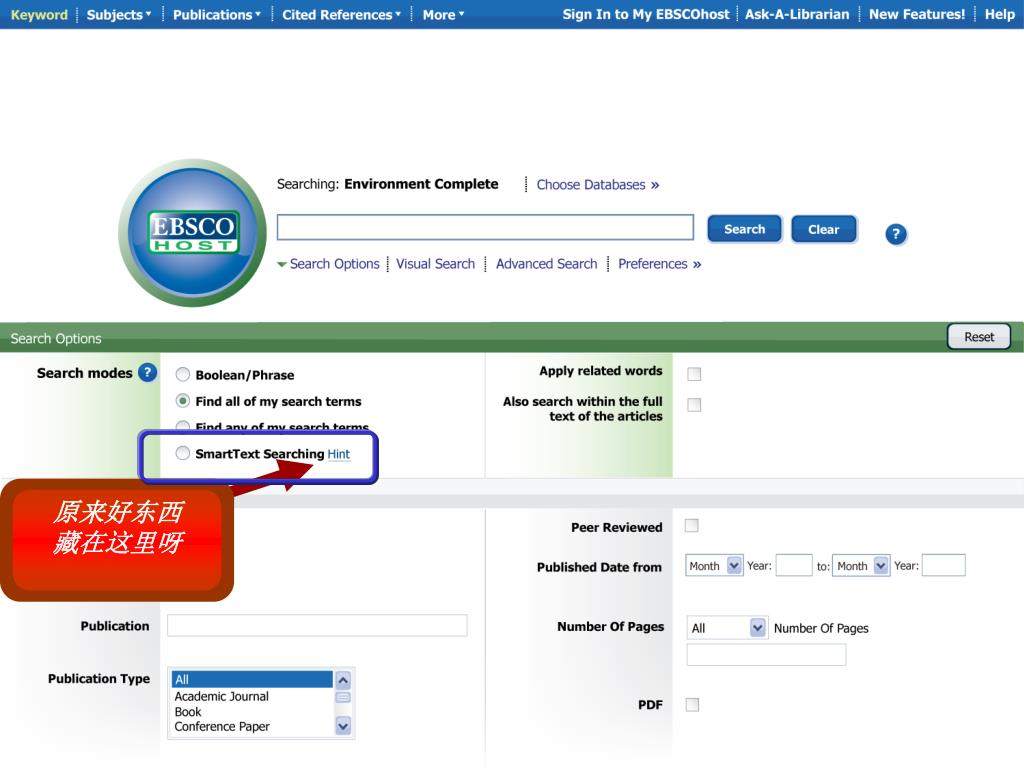
Task: Select the SmartText Searching radio button
Action: pyautogui.click(x=183, y=453)
